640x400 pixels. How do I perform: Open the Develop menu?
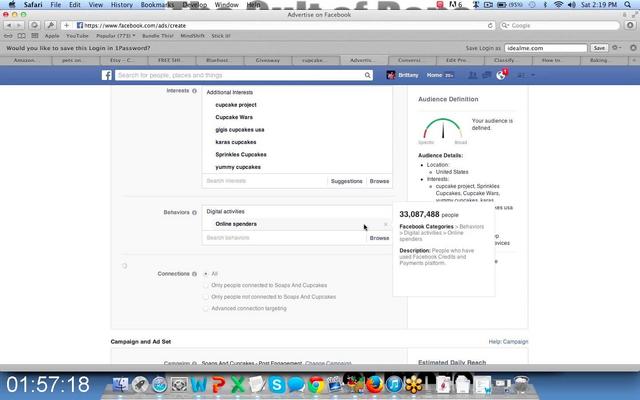195,4
